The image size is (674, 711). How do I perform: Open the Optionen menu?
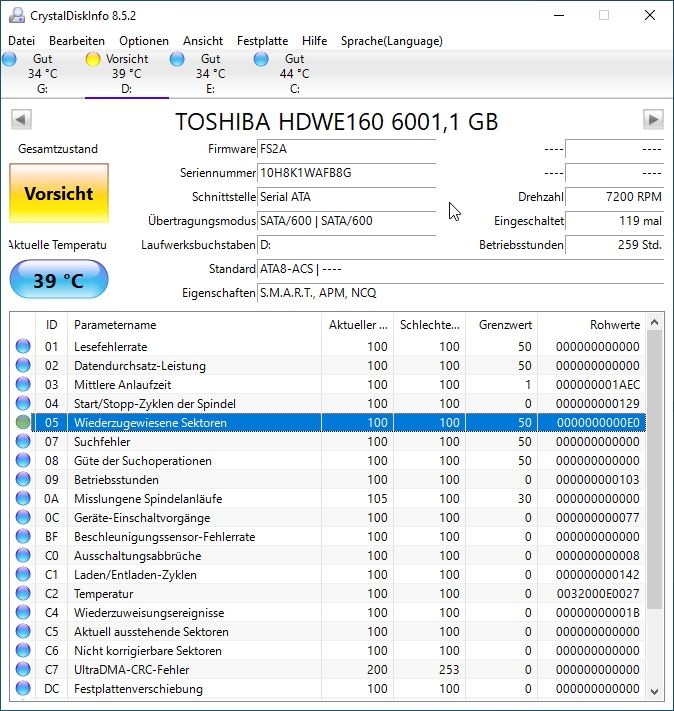click(x=144, y=41)
